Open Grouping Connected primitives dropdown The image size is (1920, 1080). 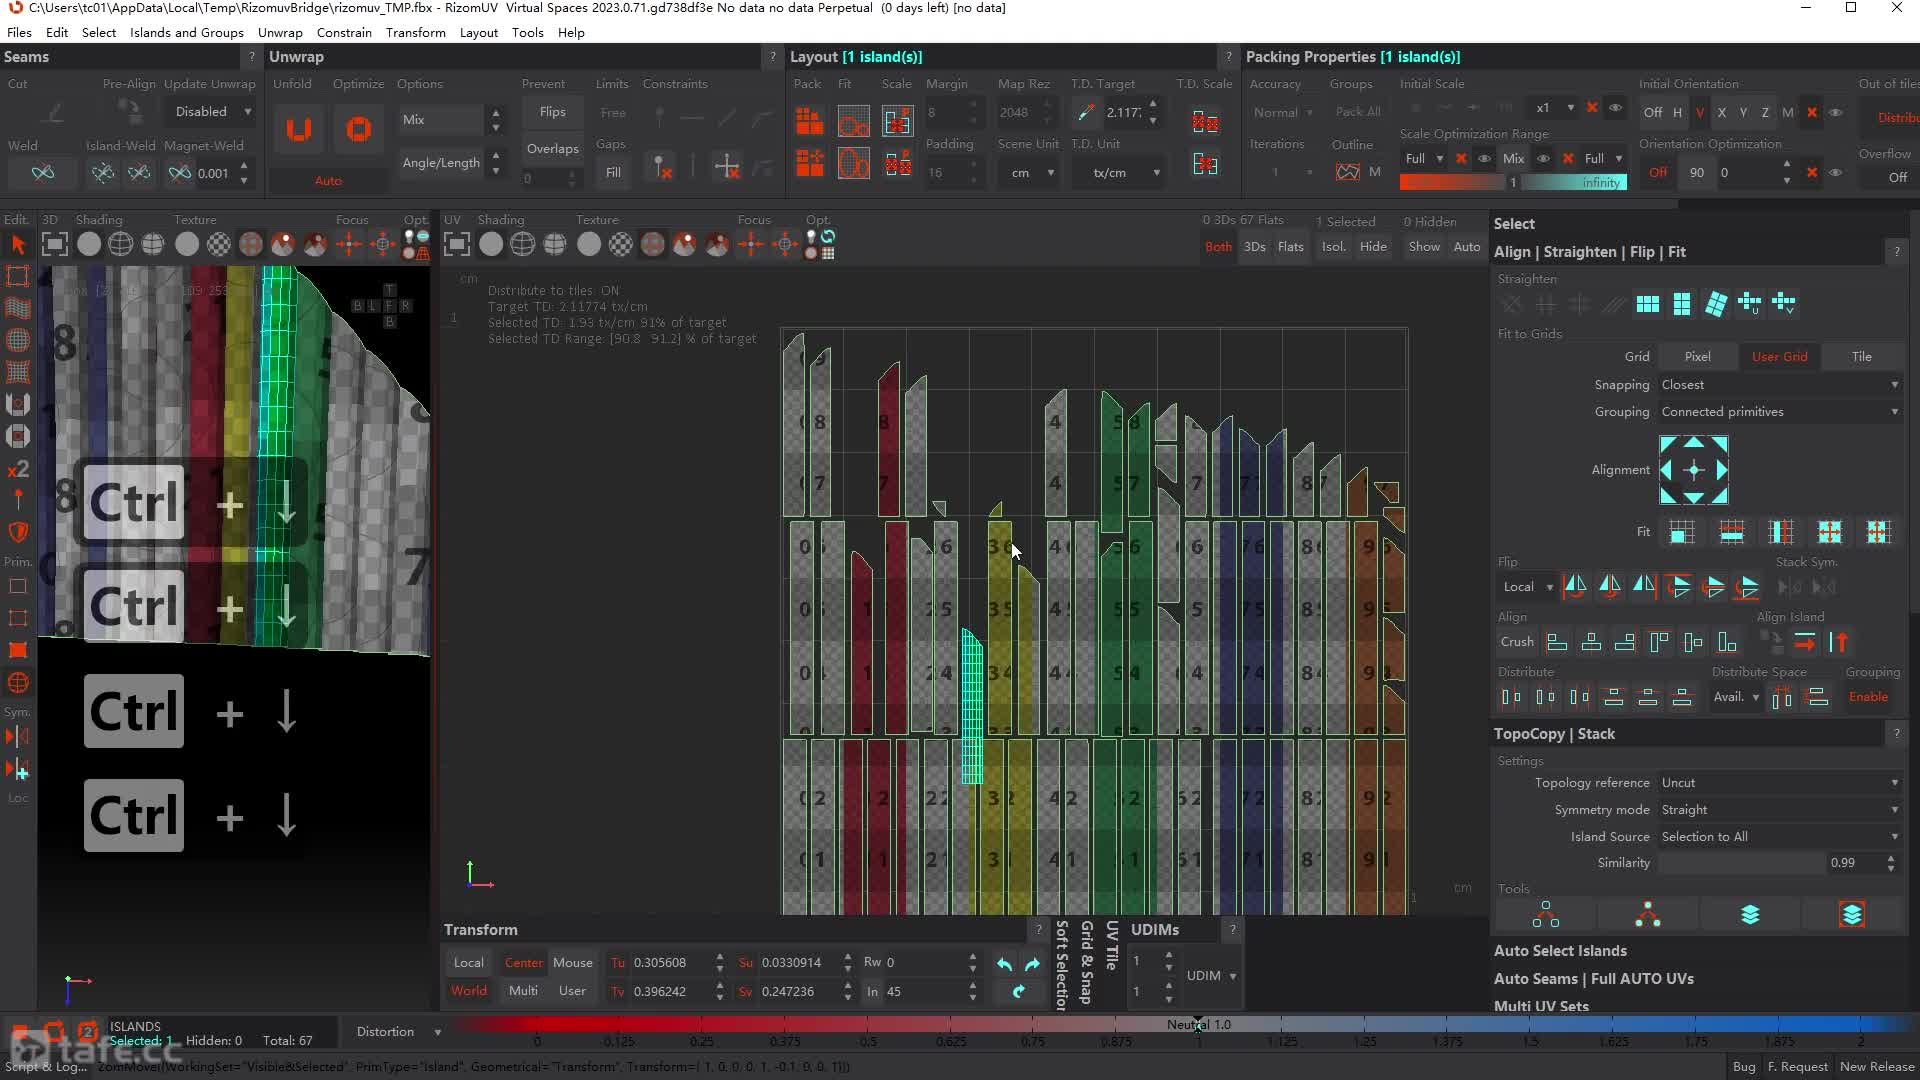[1779, 412]
